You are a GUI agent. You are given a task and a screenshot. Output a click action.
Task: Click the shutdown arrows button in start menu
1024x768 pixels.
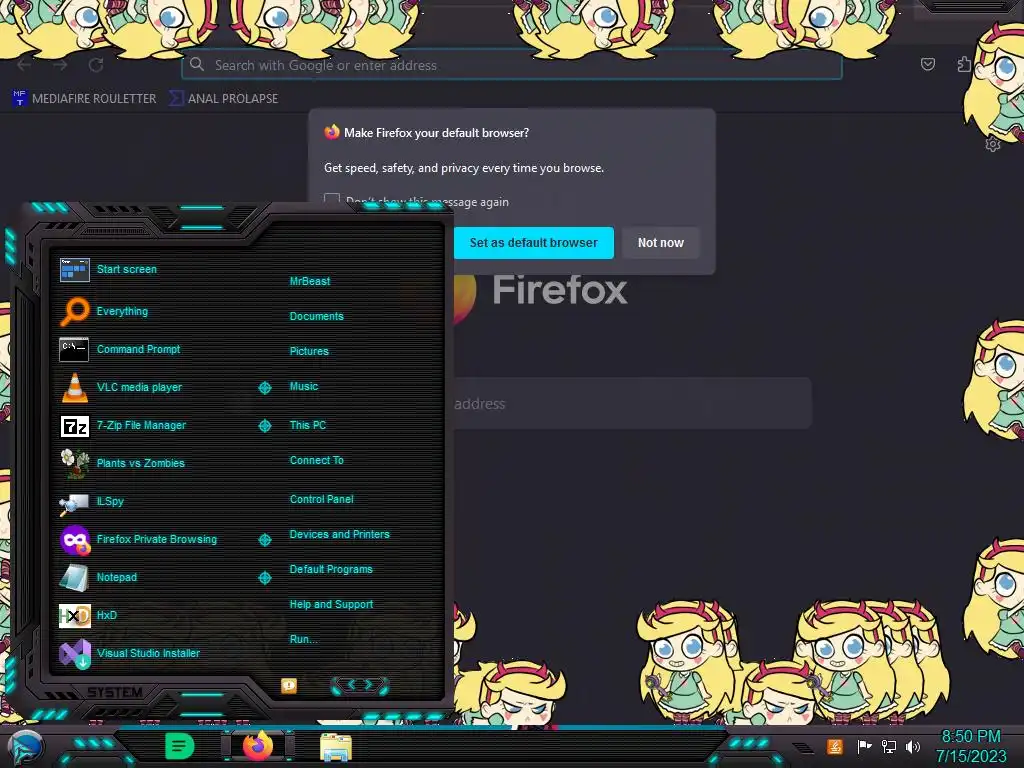coord(360,685)
